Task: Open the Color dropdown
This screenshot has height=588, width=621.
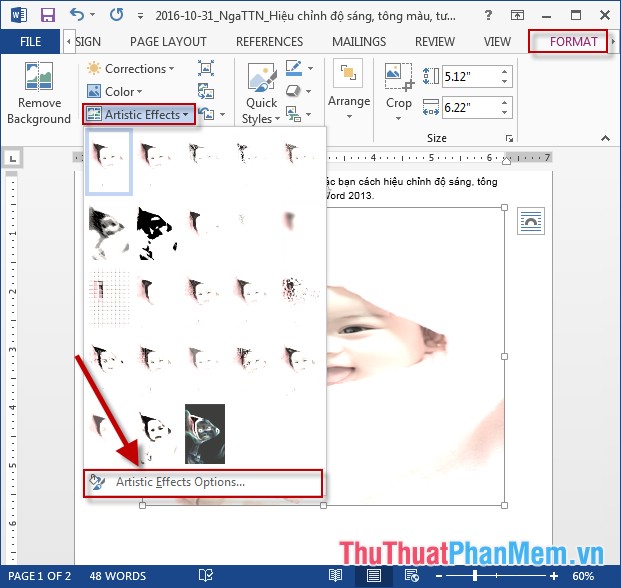Action: click(x=114, y=91)
